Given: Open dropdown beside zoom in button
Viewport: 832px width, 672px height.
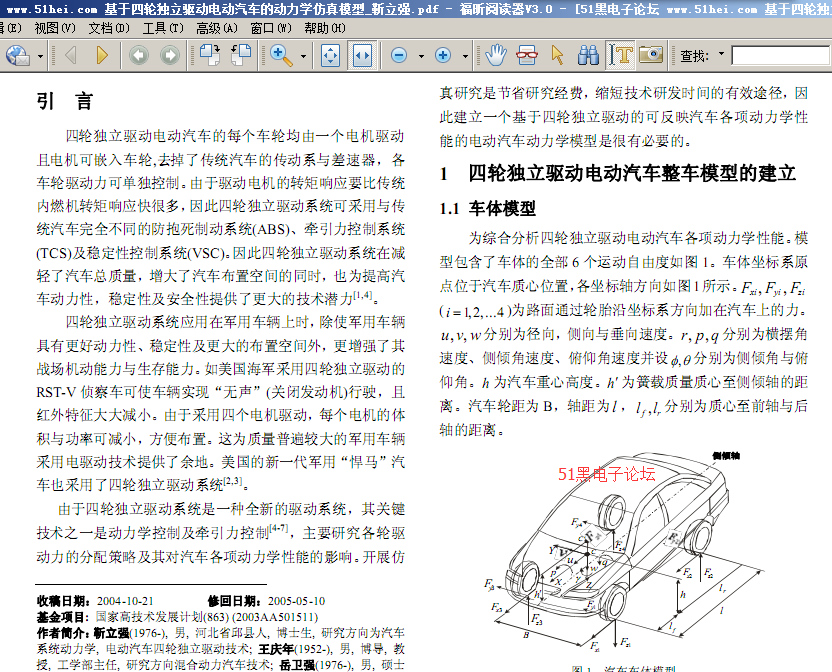Looking at the screenshot, I should 465,56.
